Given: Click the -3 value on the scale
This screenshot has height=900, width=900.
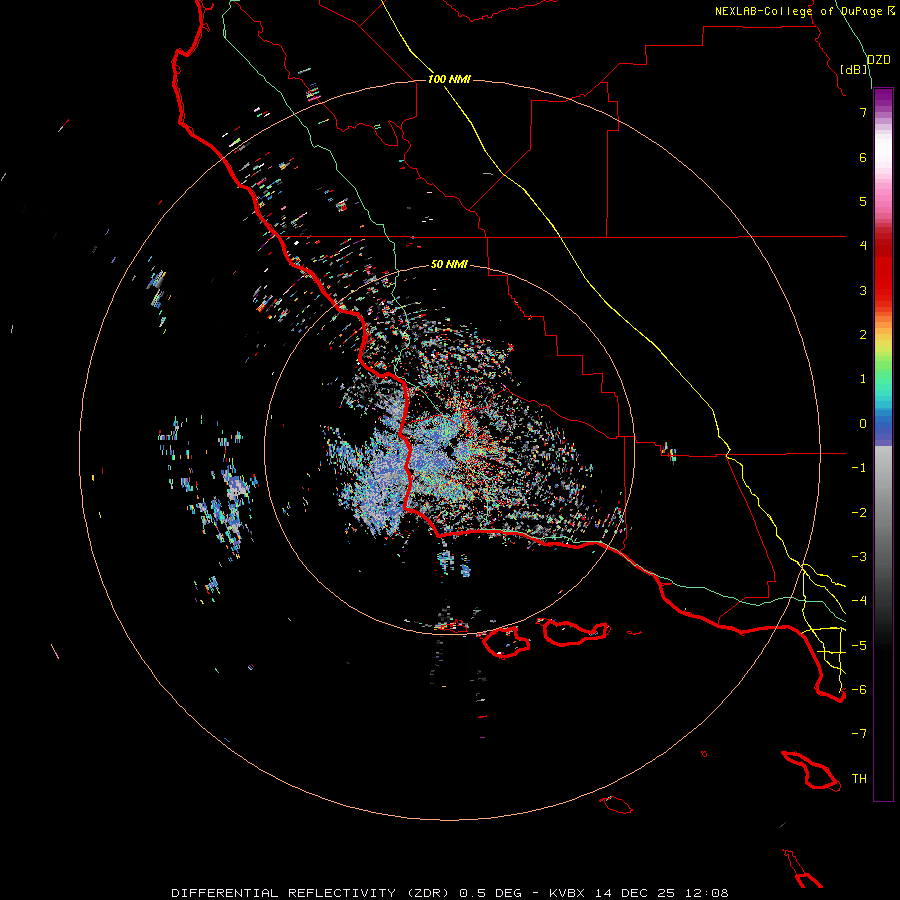Looking at the screenshot, I should [859, 557].
